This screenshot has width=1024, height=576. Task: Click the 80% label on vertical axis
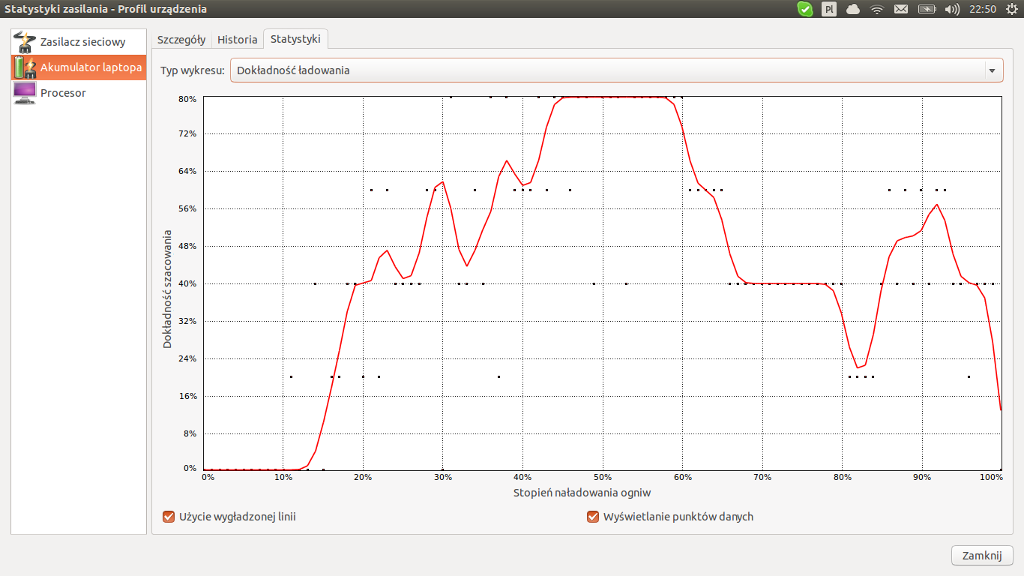(x=187, y=99)
